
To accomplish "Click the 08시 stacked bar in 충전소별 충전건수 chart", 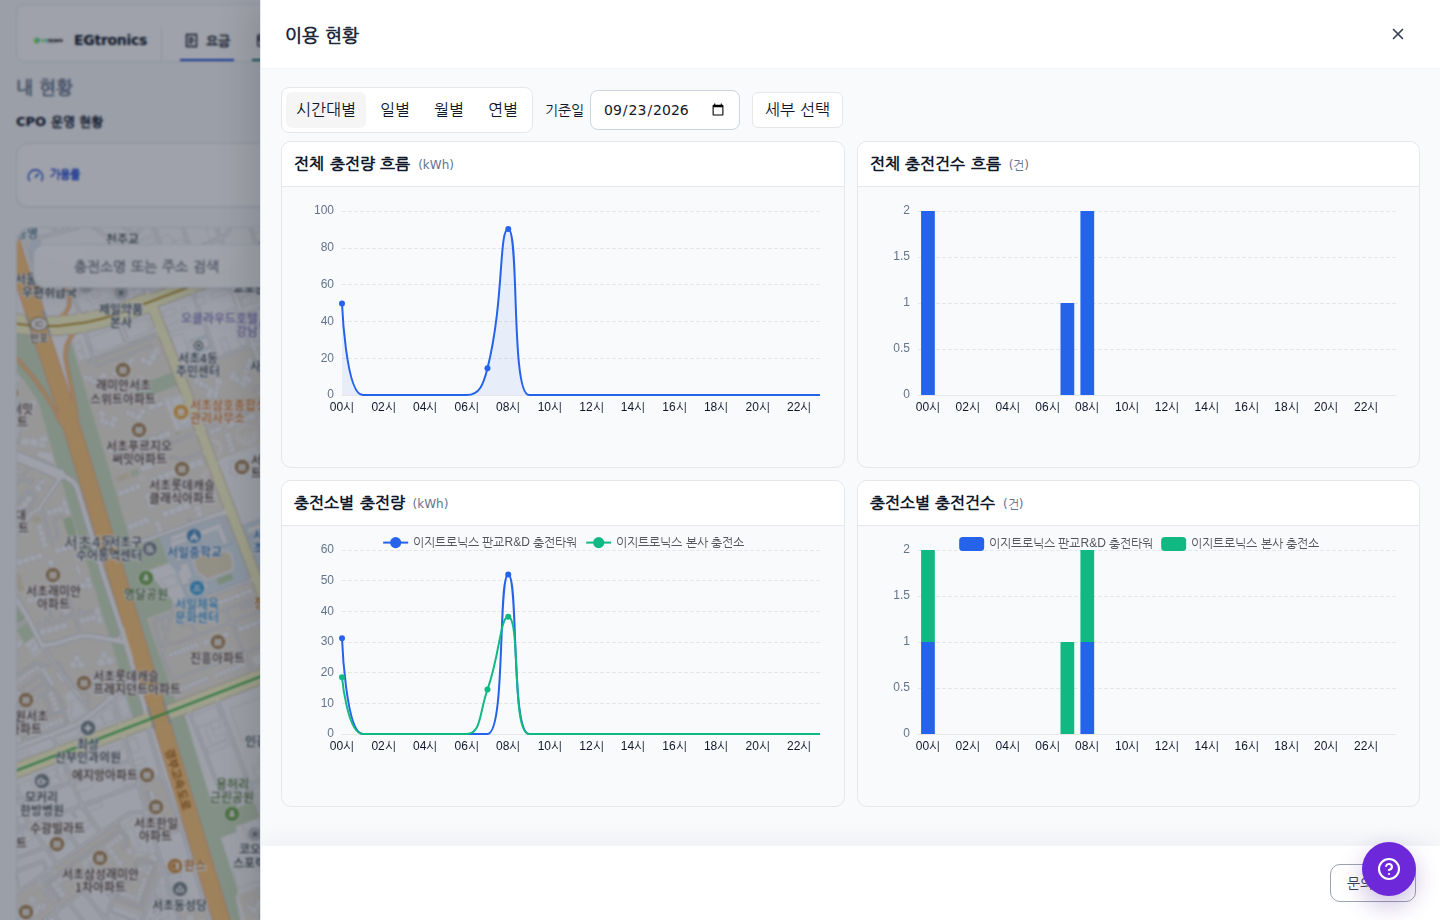I will [1087, 642].
